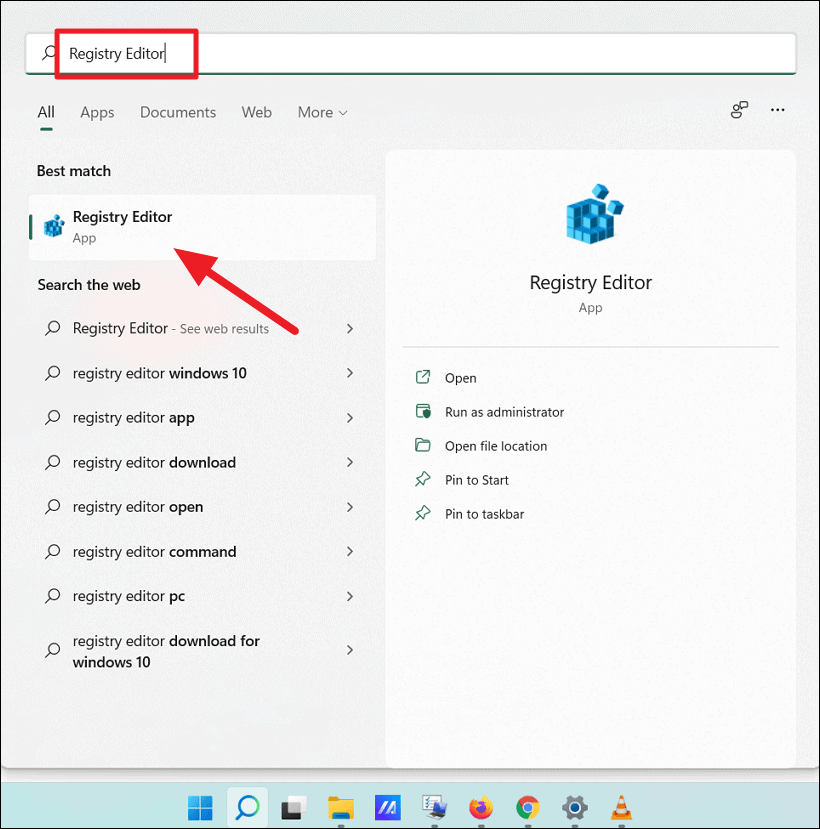
Task: Open Registry Editor See web results suggestion
Action: 171,328
